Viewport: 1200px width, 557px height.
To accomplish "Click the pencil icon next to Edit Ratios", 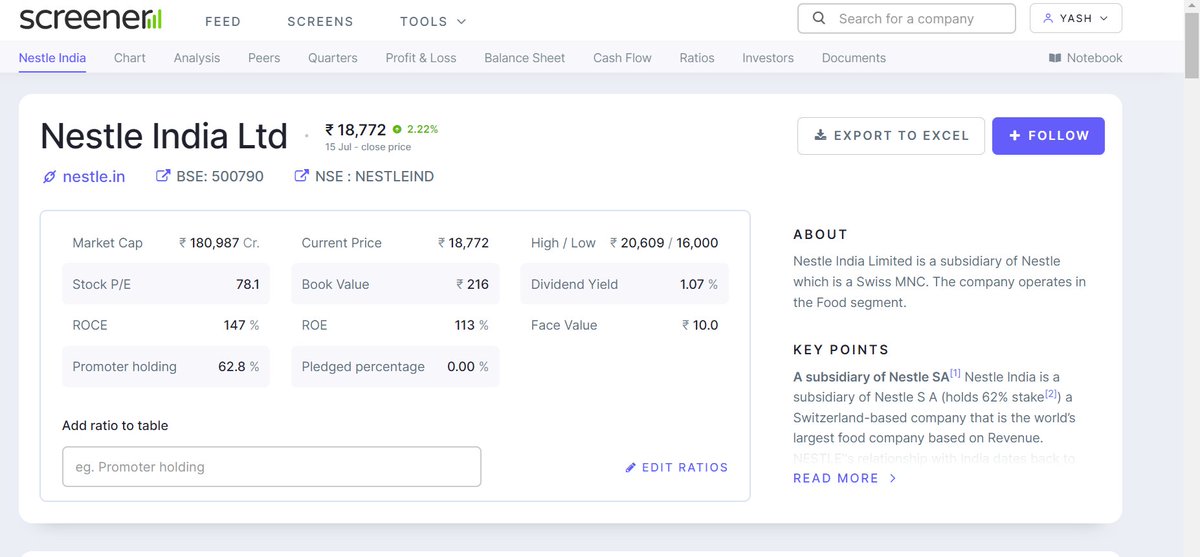I will (630, 467).
